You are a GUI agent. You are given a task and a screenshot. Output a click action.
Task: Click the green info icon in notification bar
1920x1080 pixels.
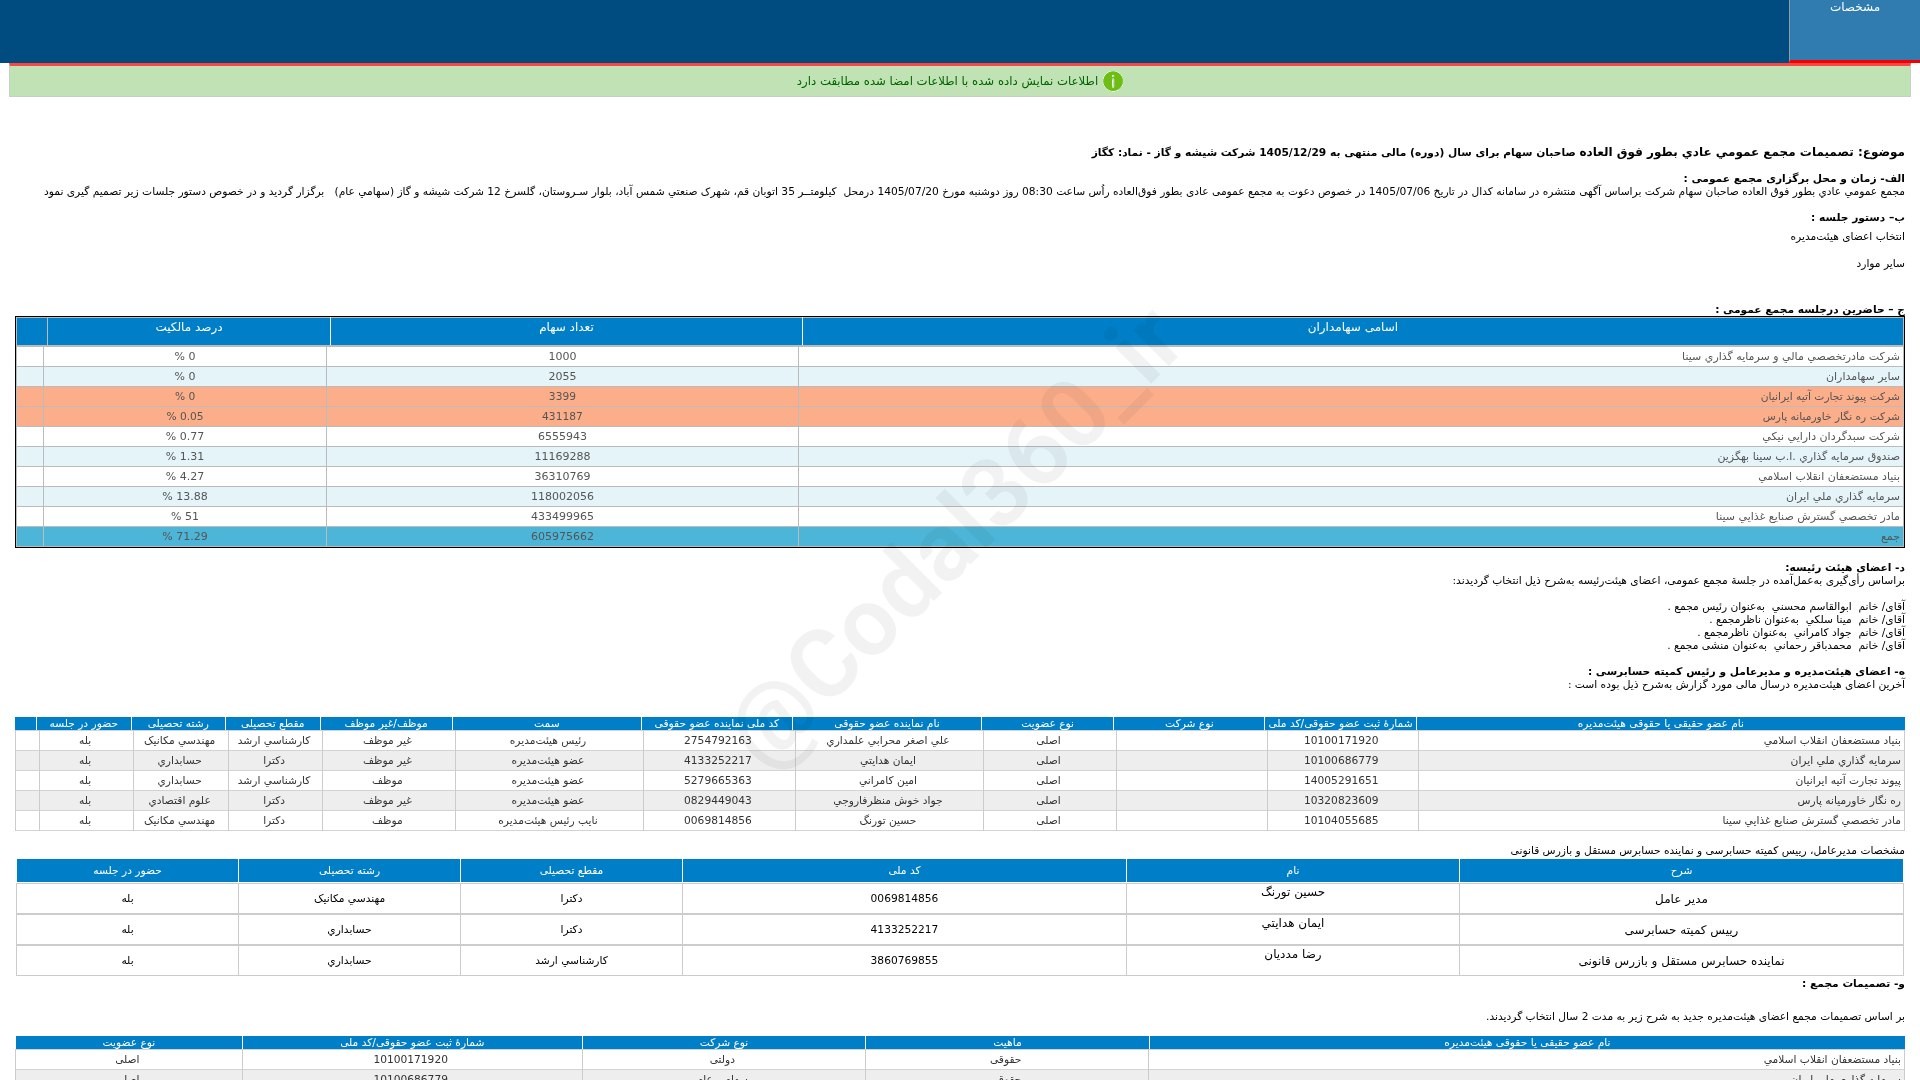click(x=1113, y=81)
